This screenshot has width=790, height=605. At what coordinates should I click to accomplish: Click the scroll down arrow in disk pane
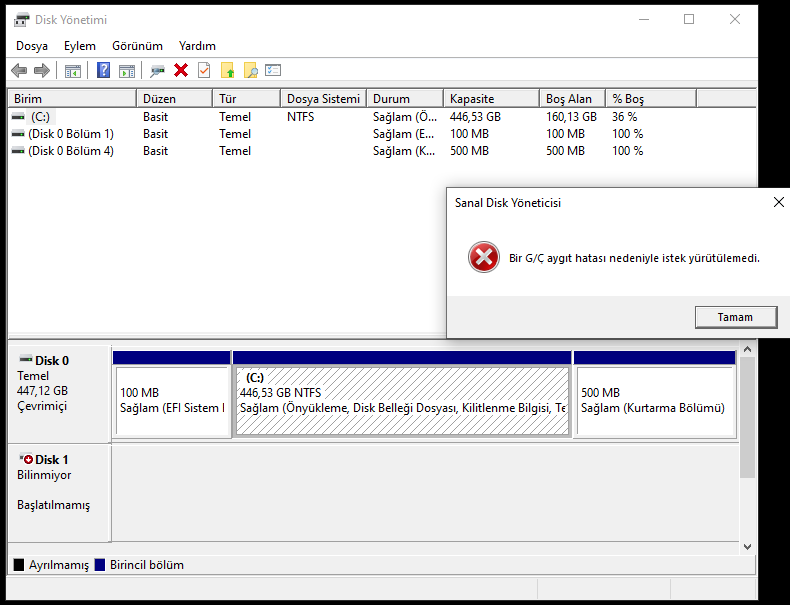tap(747, 547)
